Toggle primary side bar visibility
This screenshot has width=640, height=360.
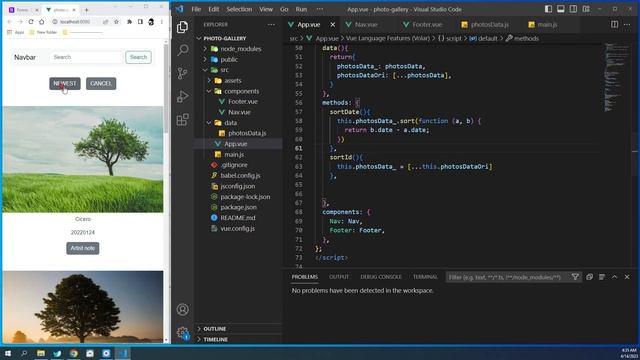pyautogui.click(x=549, y=9)
